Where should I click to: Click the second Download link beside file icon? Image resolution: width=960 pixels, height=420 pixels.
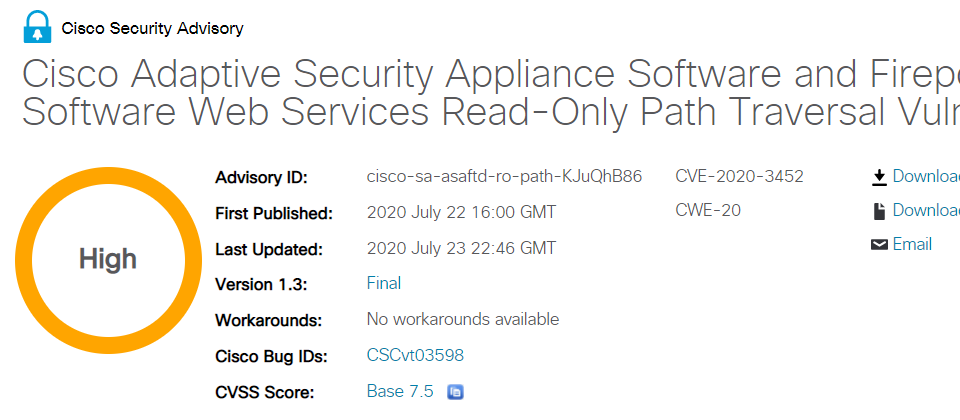[926, 211]
